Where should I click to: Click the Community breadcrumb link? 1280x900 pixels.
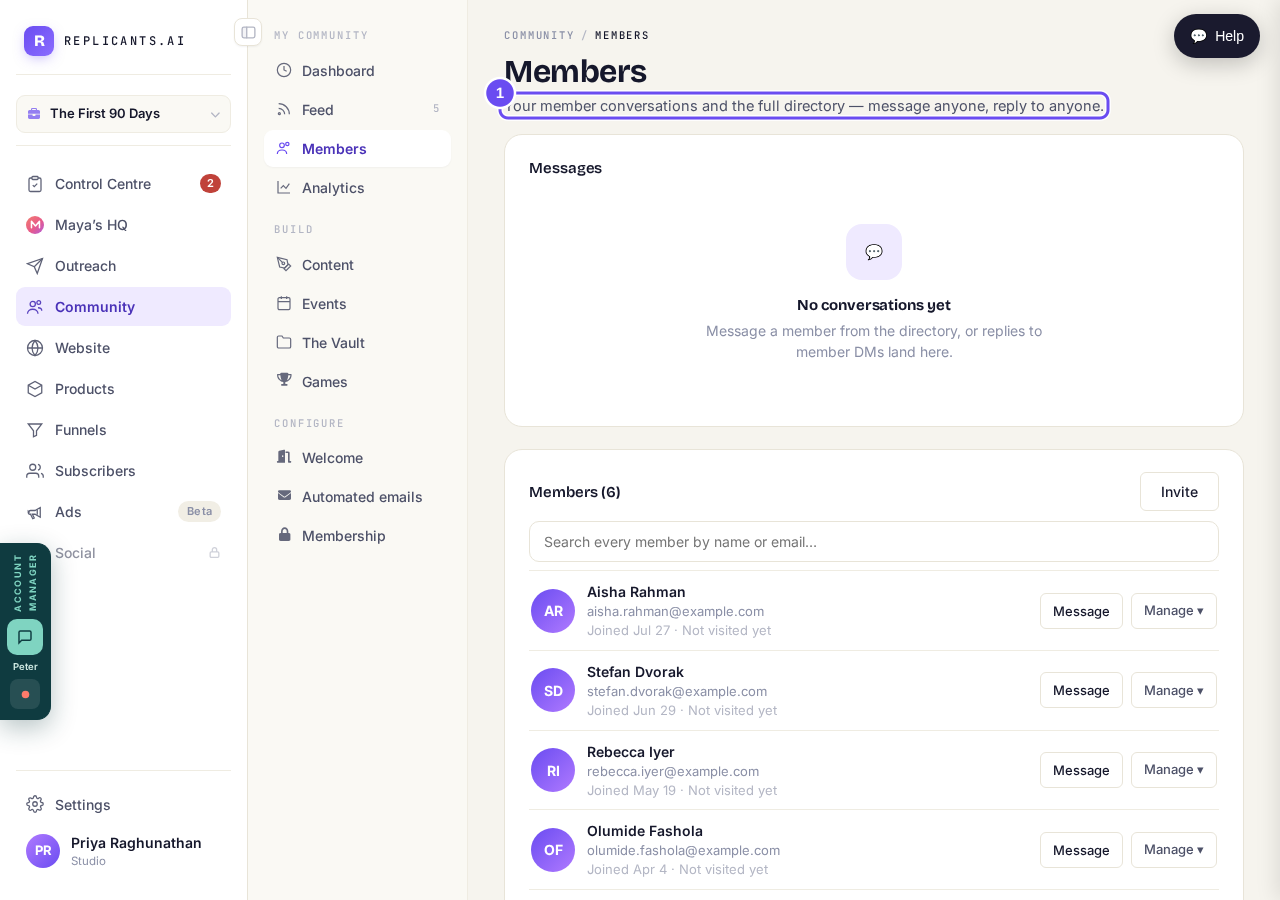click(x=539, y=35)
